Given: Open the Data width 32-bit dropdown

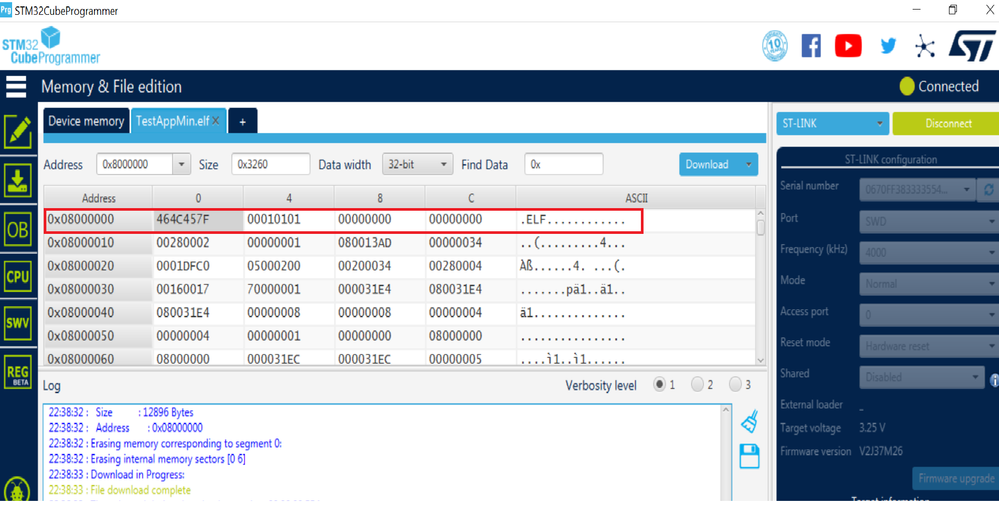Looking at the screenshot, I should coord(417,164).
